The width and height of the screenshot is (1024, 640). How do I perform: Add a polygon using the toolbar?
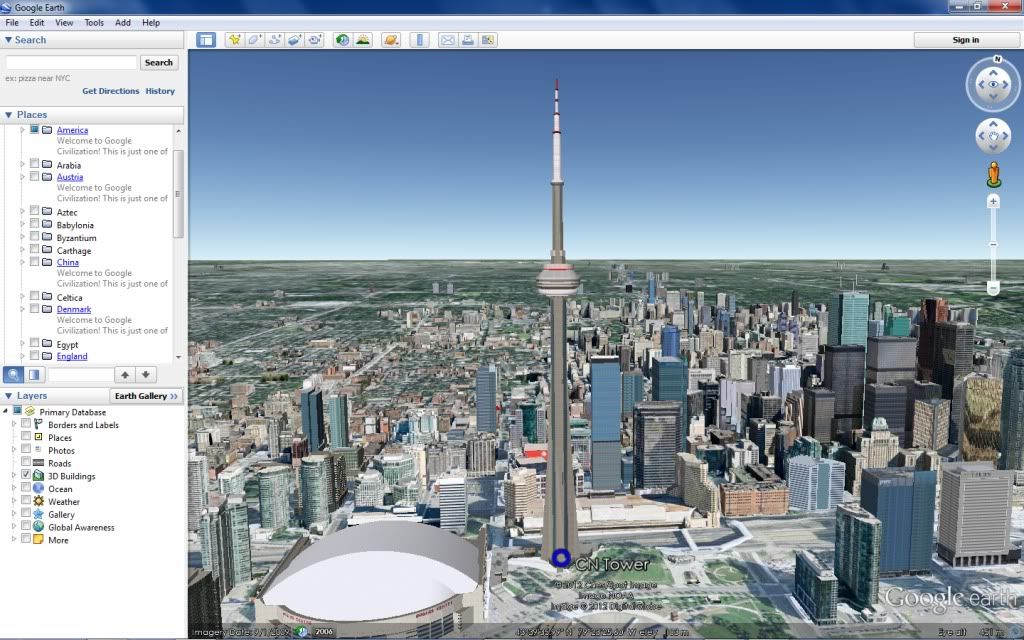click(x=254, y=40)
